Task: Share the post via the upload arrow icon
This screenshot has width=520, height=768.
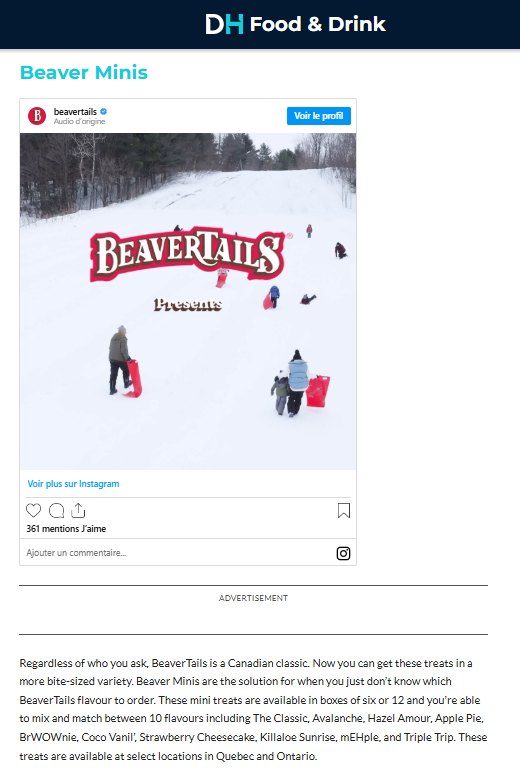Action: tap(78, 510)
